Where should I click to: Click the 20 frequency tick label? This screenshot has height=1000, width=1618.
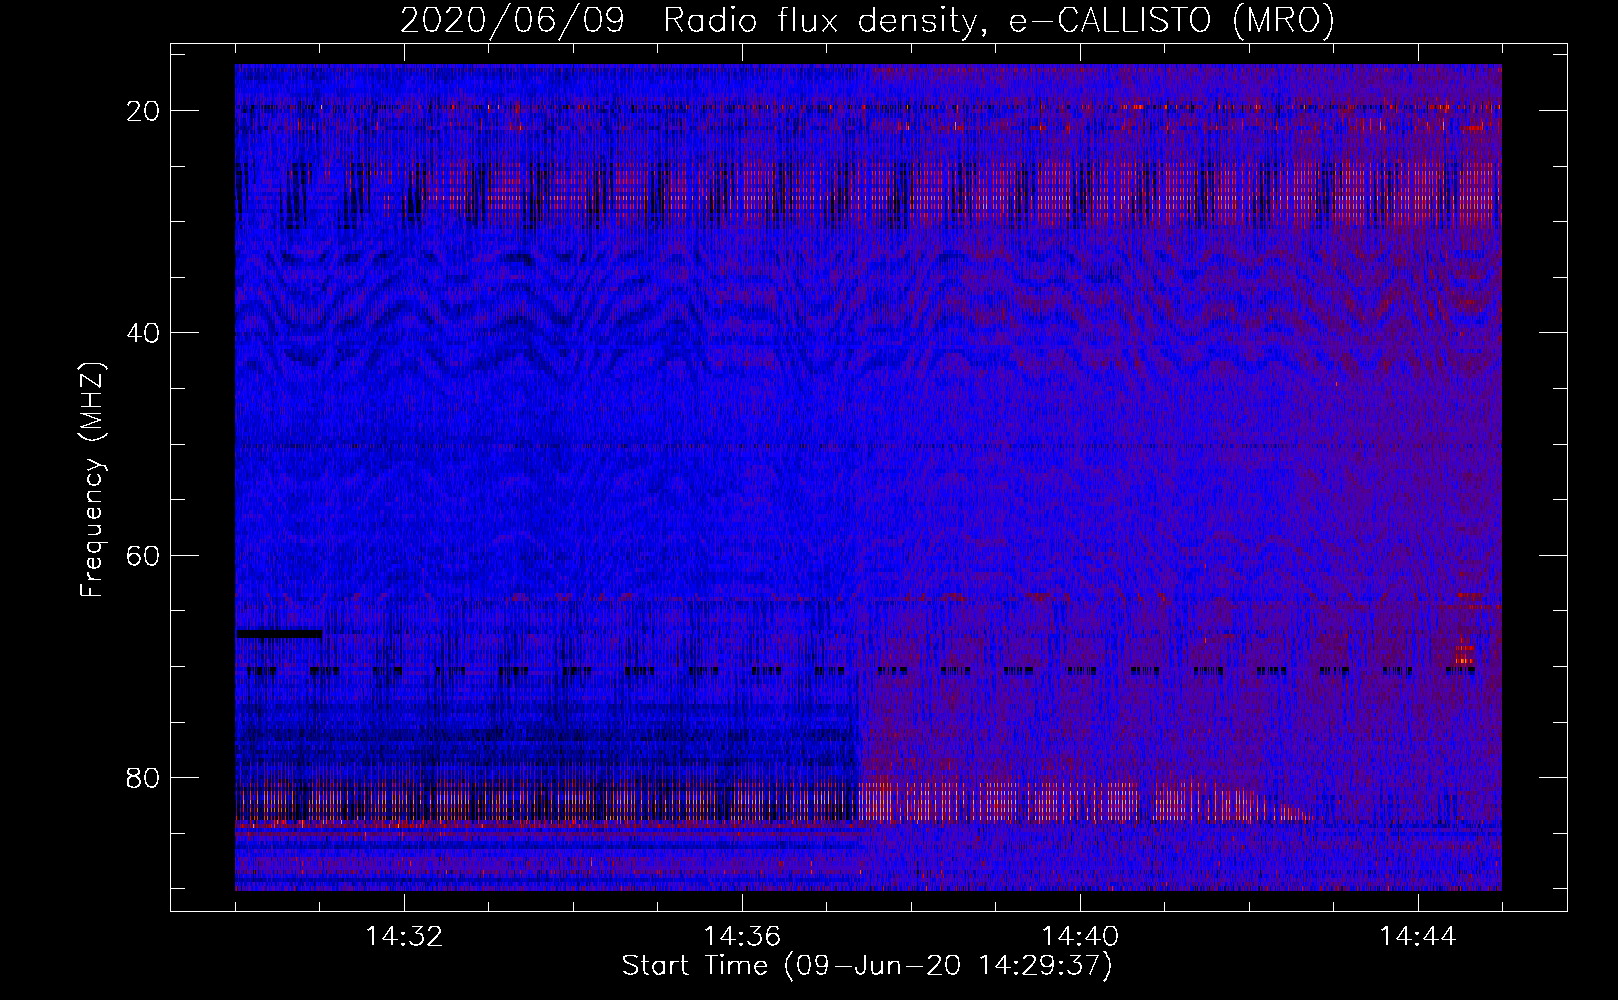pos(143,111)
